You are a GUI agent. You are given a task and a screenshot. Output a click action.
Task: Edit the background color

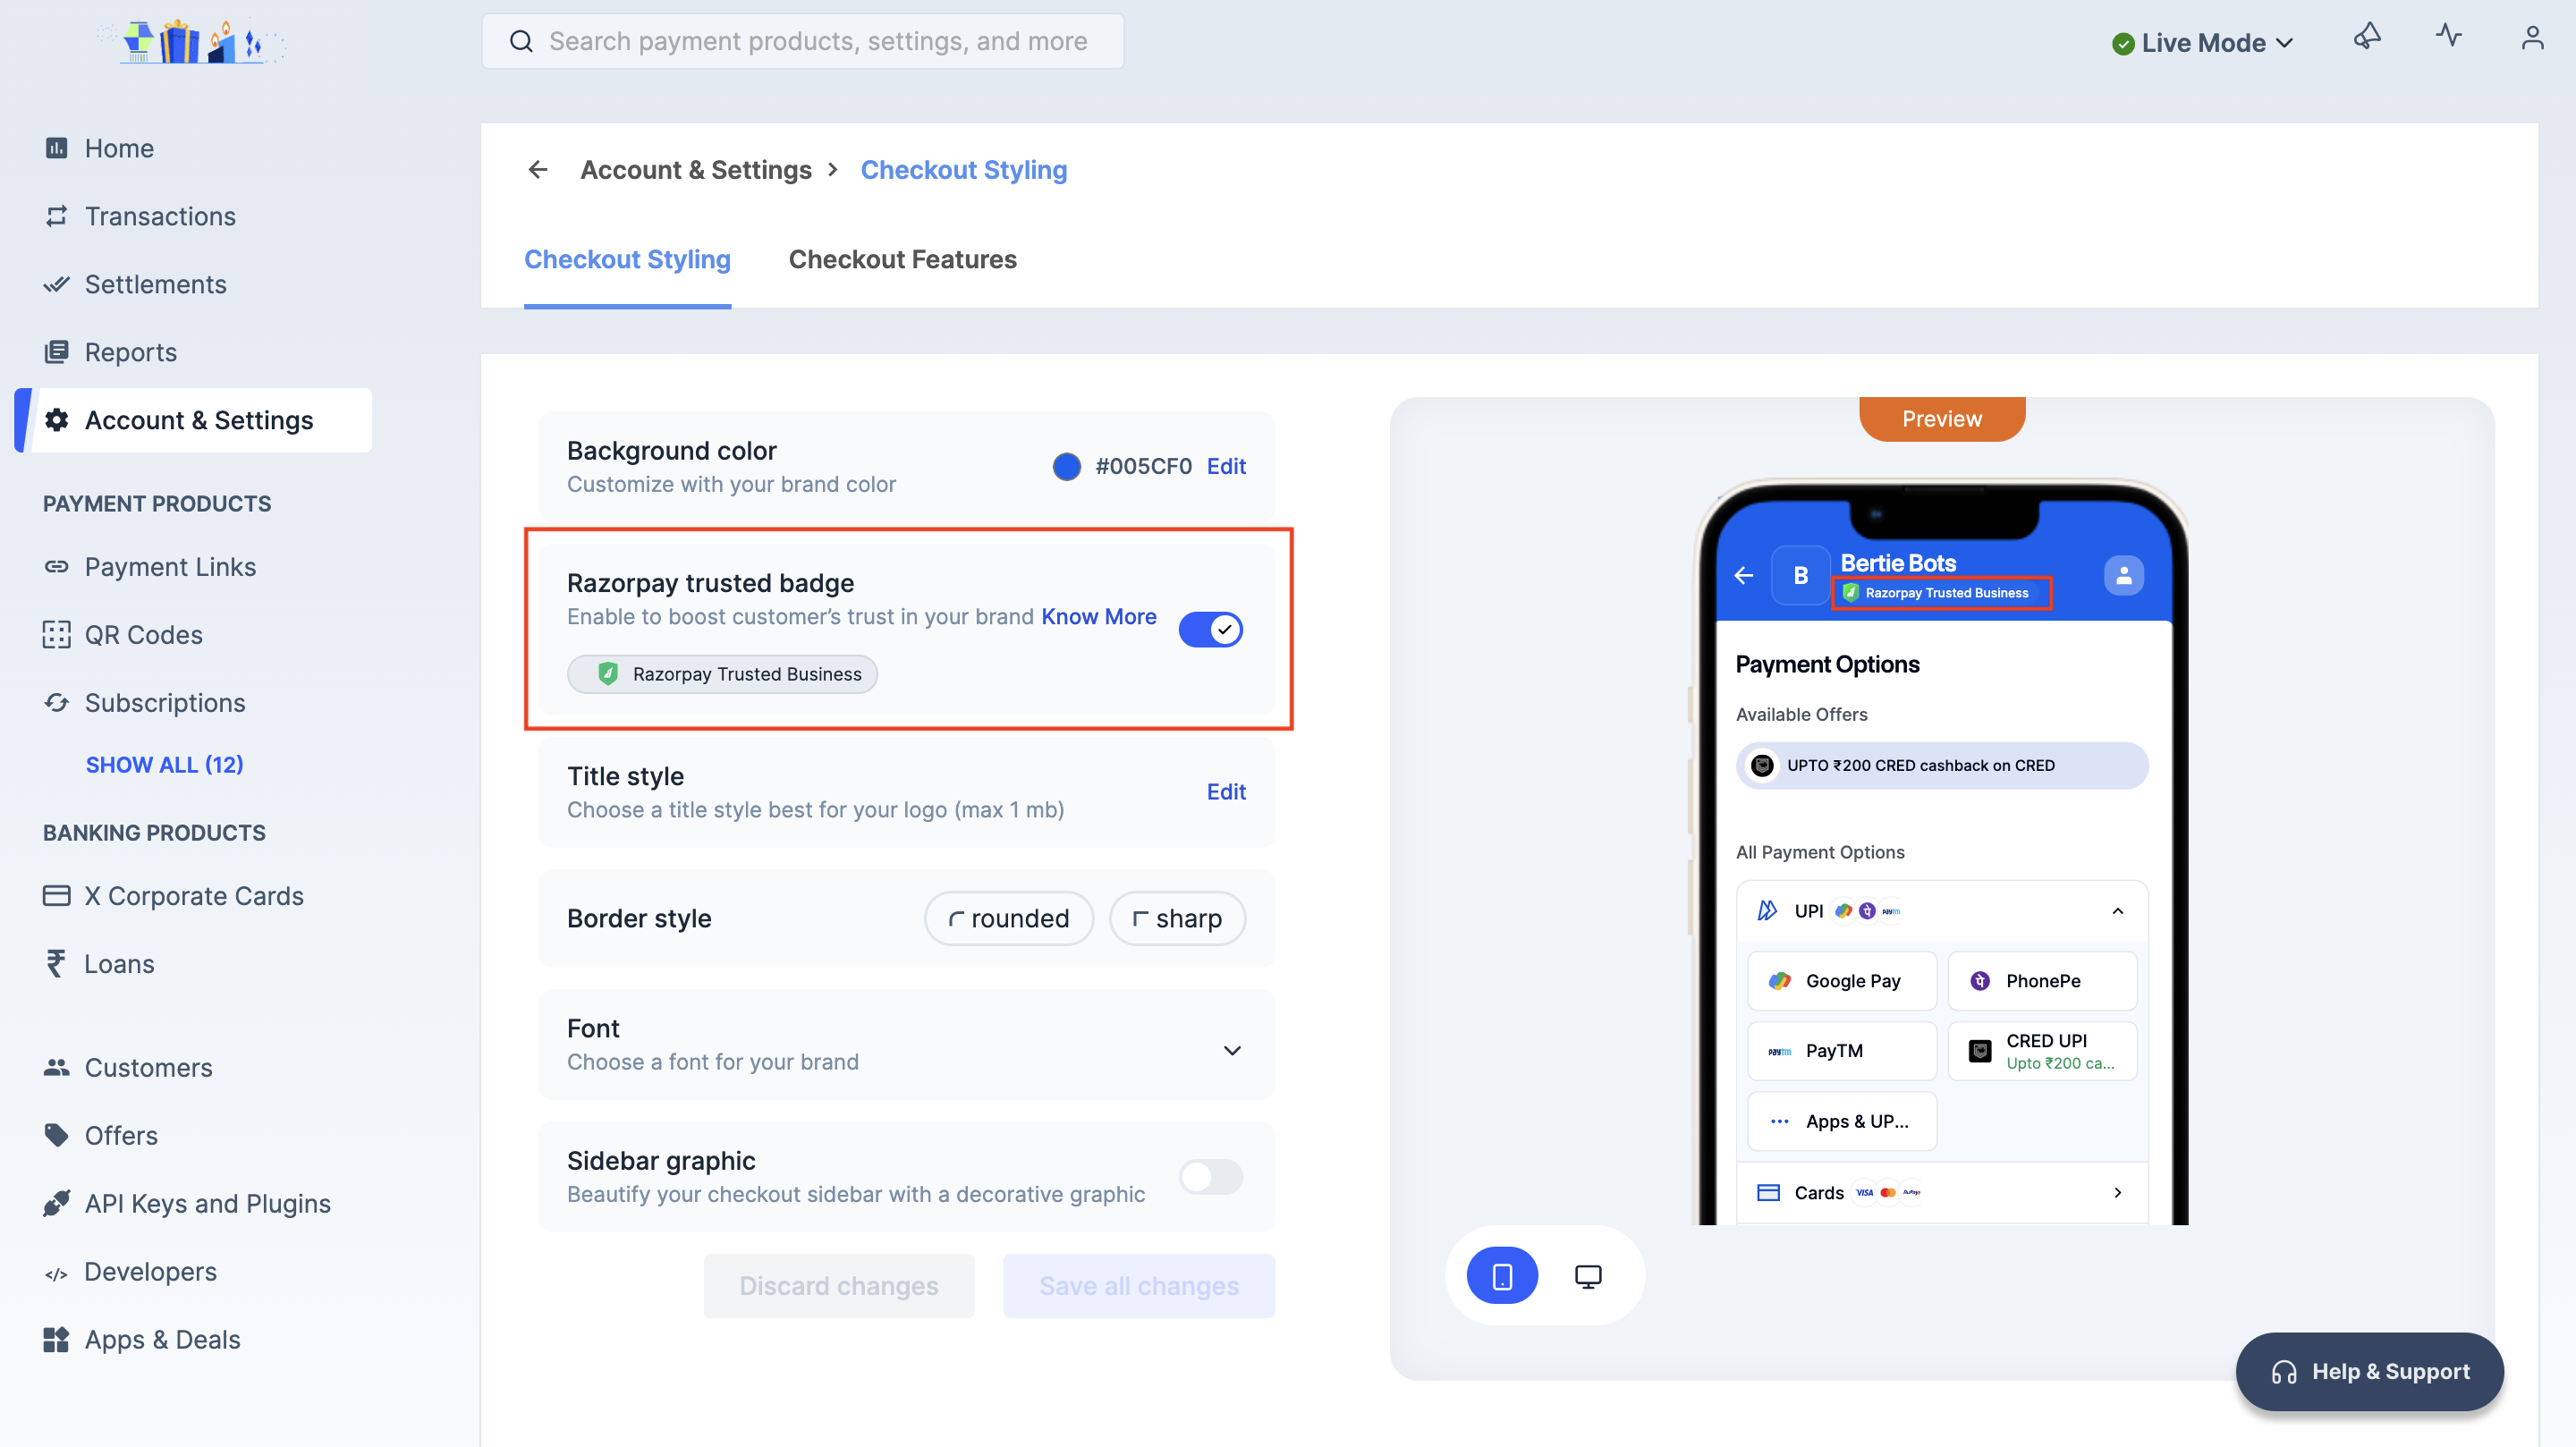(1226, 466)
